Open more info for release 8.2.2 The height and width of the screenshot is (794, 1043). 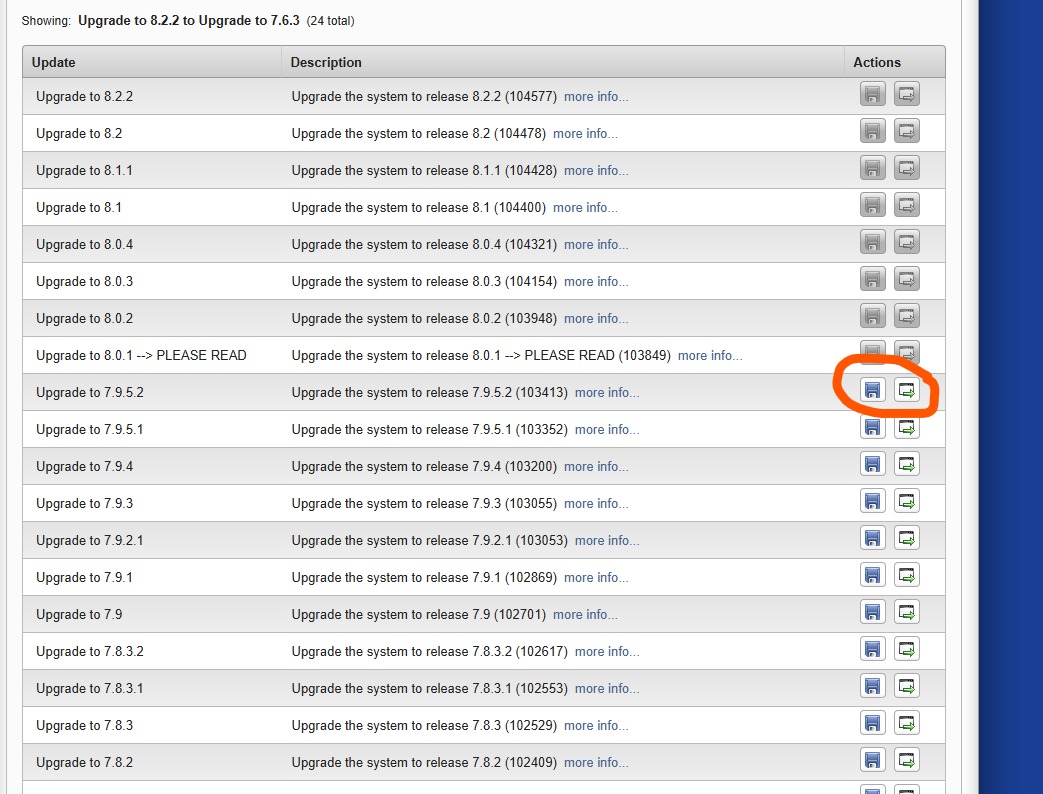tap(596, 97)
